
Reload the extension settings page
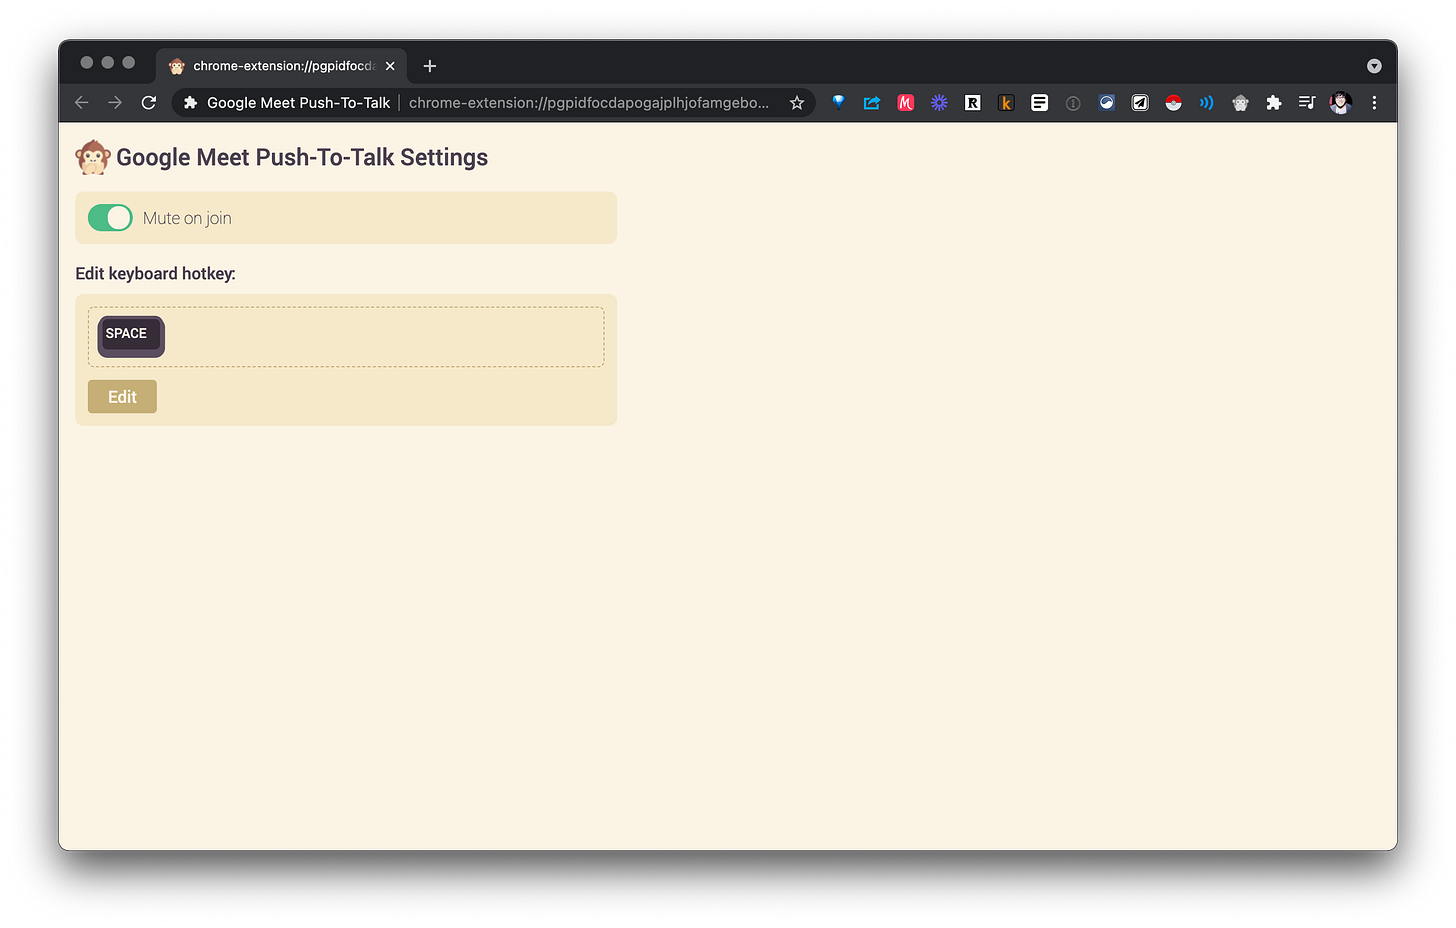(x=149, y=103)
